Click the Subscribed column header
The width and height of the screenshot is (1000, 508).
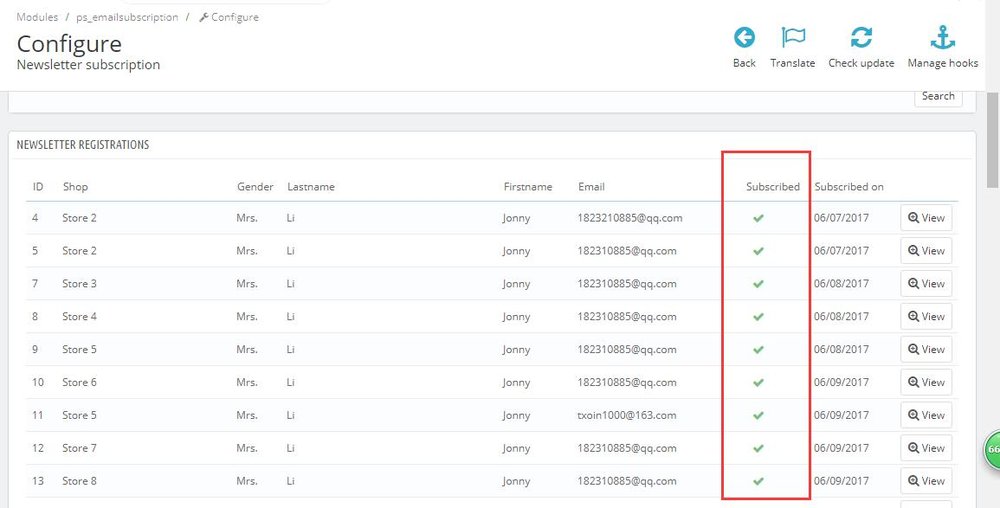pos(772,187)
